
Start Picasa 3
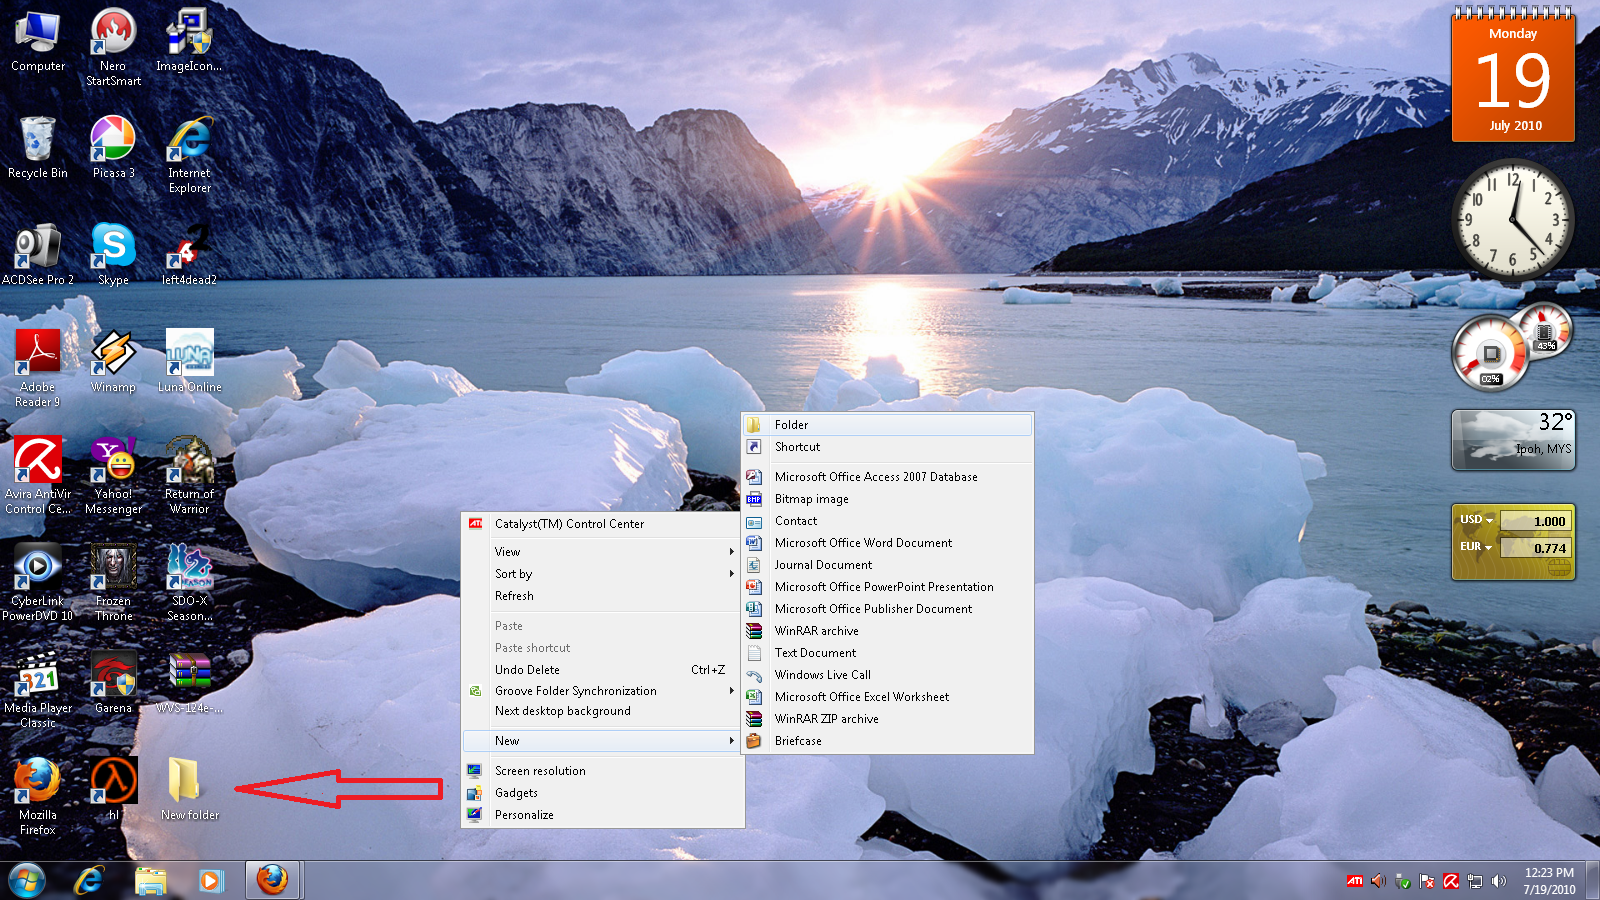[112, 140]
